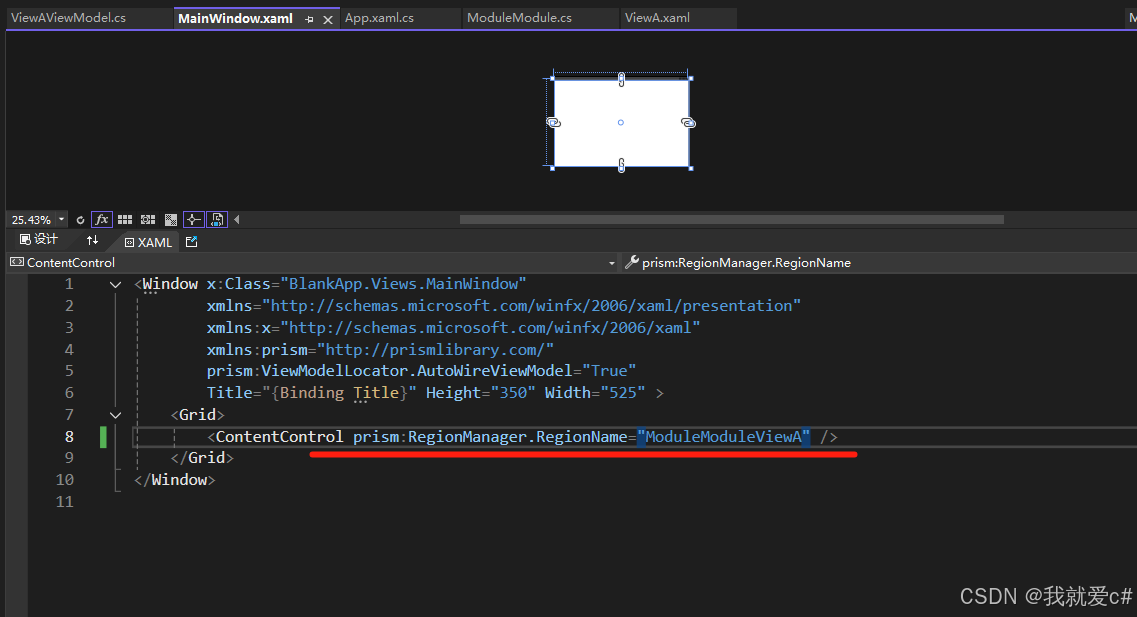Unpin the MainWindow.xaml tab
This screenshot has height=617, width=1137.
(310, 18)
